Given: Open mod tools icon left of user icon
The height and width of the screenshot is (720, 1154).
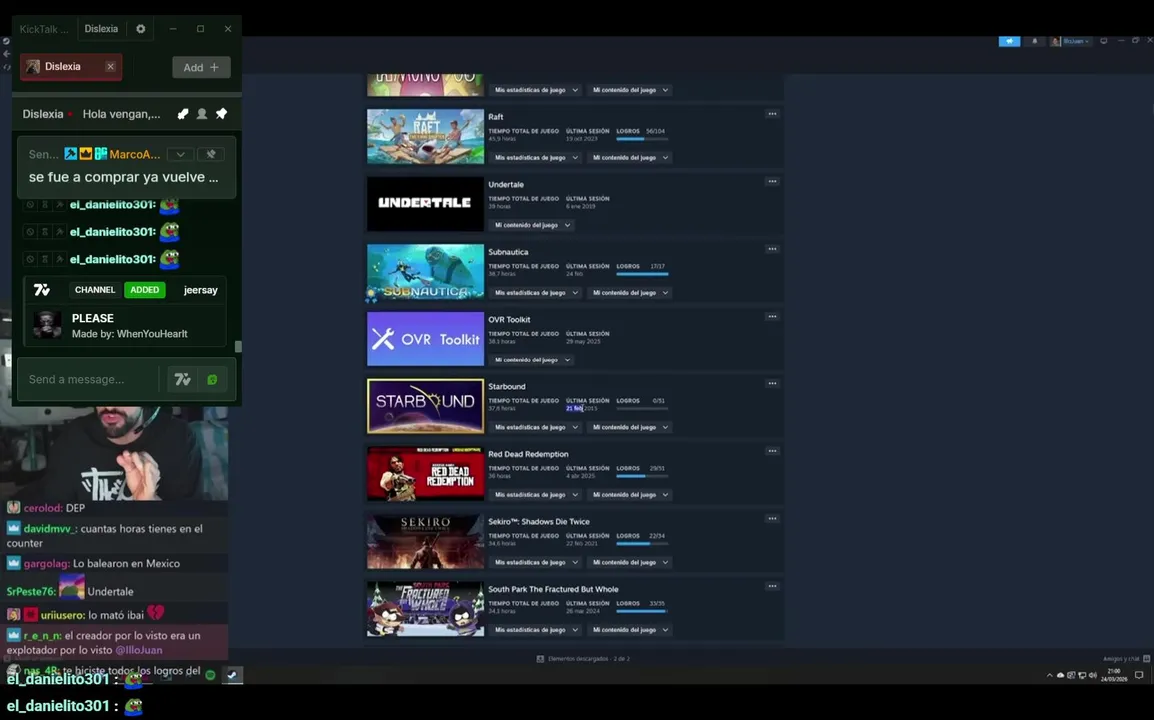Looking at the screenshot, I should 183,113.
